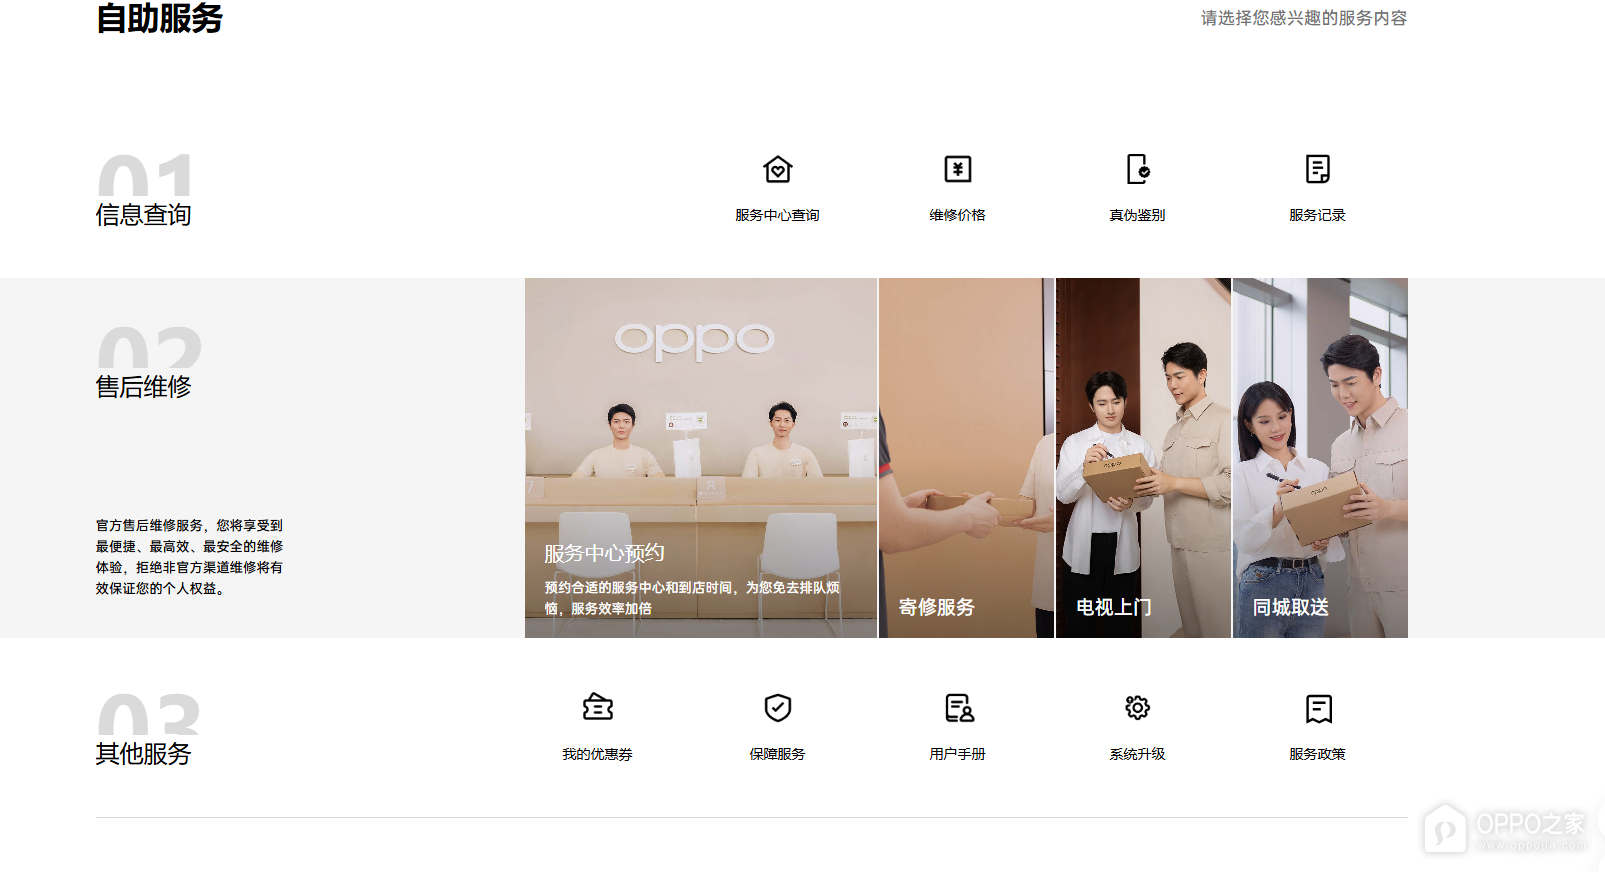This screenshot has height=872, width=1605.
Task: Open the 服务记录 document icon
Action: [x=1318, y=169]
